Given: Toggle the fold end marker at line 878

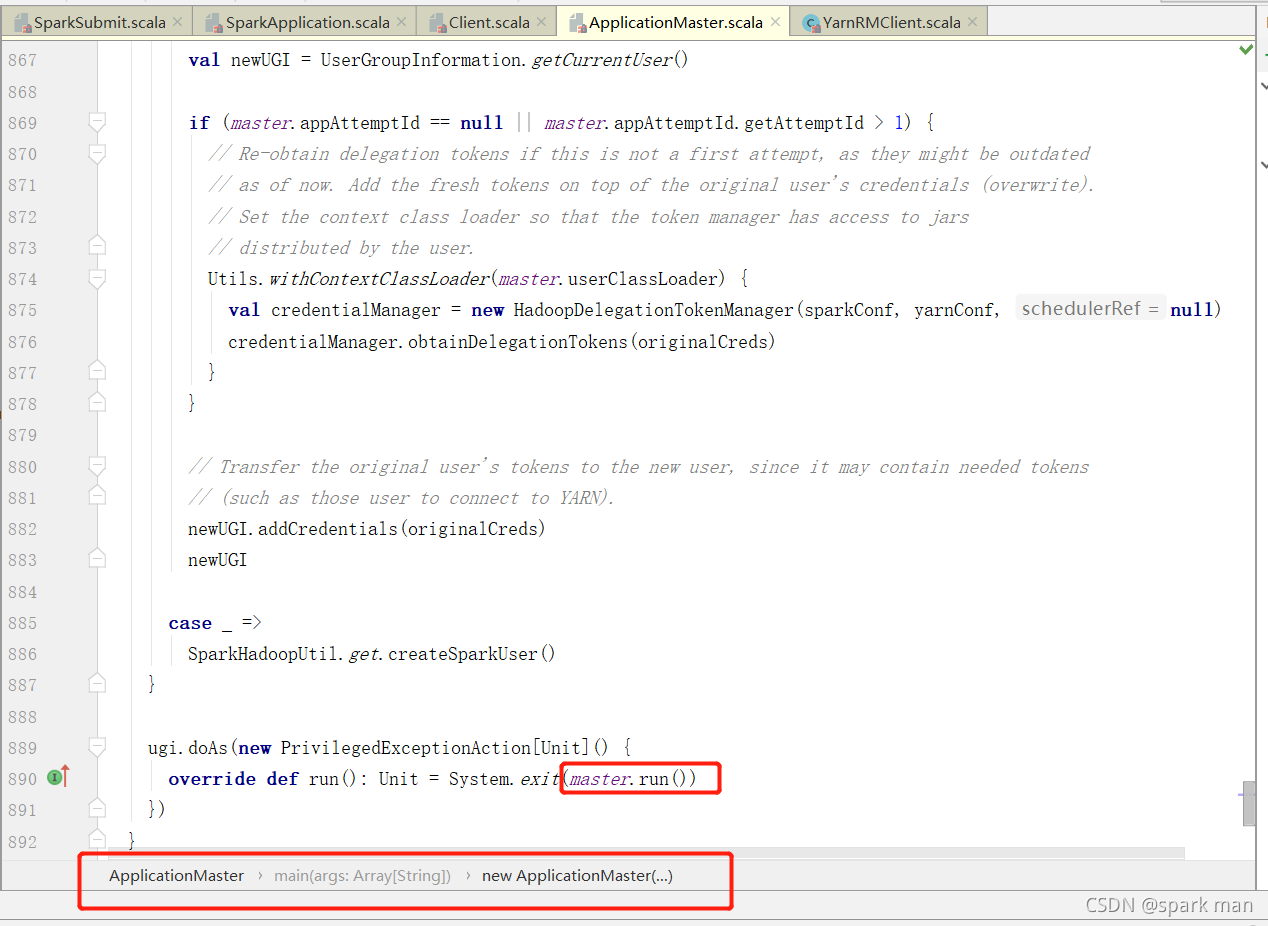Looking at the screenshot, I should [x=97, y=403].
